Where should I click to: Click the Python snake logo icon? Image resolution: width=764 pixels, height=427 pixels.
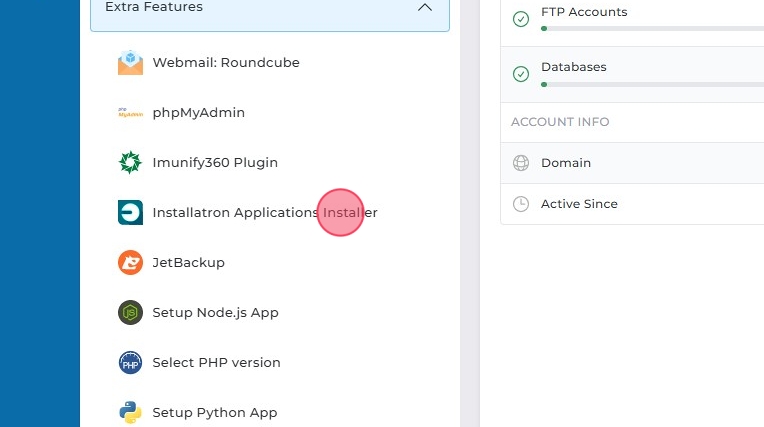(x=130, y=412)
